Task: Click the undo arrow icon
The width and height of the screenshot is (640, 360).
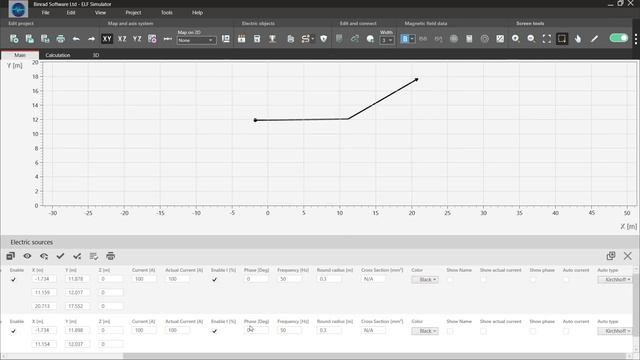Action: pos(76,39)
